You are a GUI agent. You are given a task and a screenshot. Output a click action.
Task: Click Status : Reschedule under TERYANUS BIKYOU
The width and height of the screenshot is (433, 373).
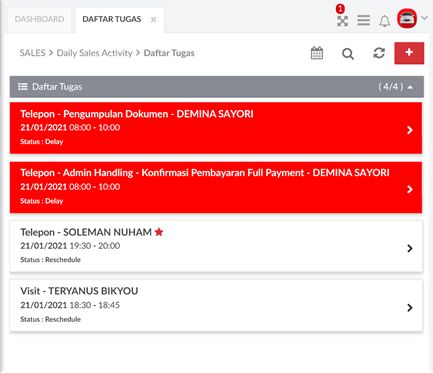tap(50, 319)
